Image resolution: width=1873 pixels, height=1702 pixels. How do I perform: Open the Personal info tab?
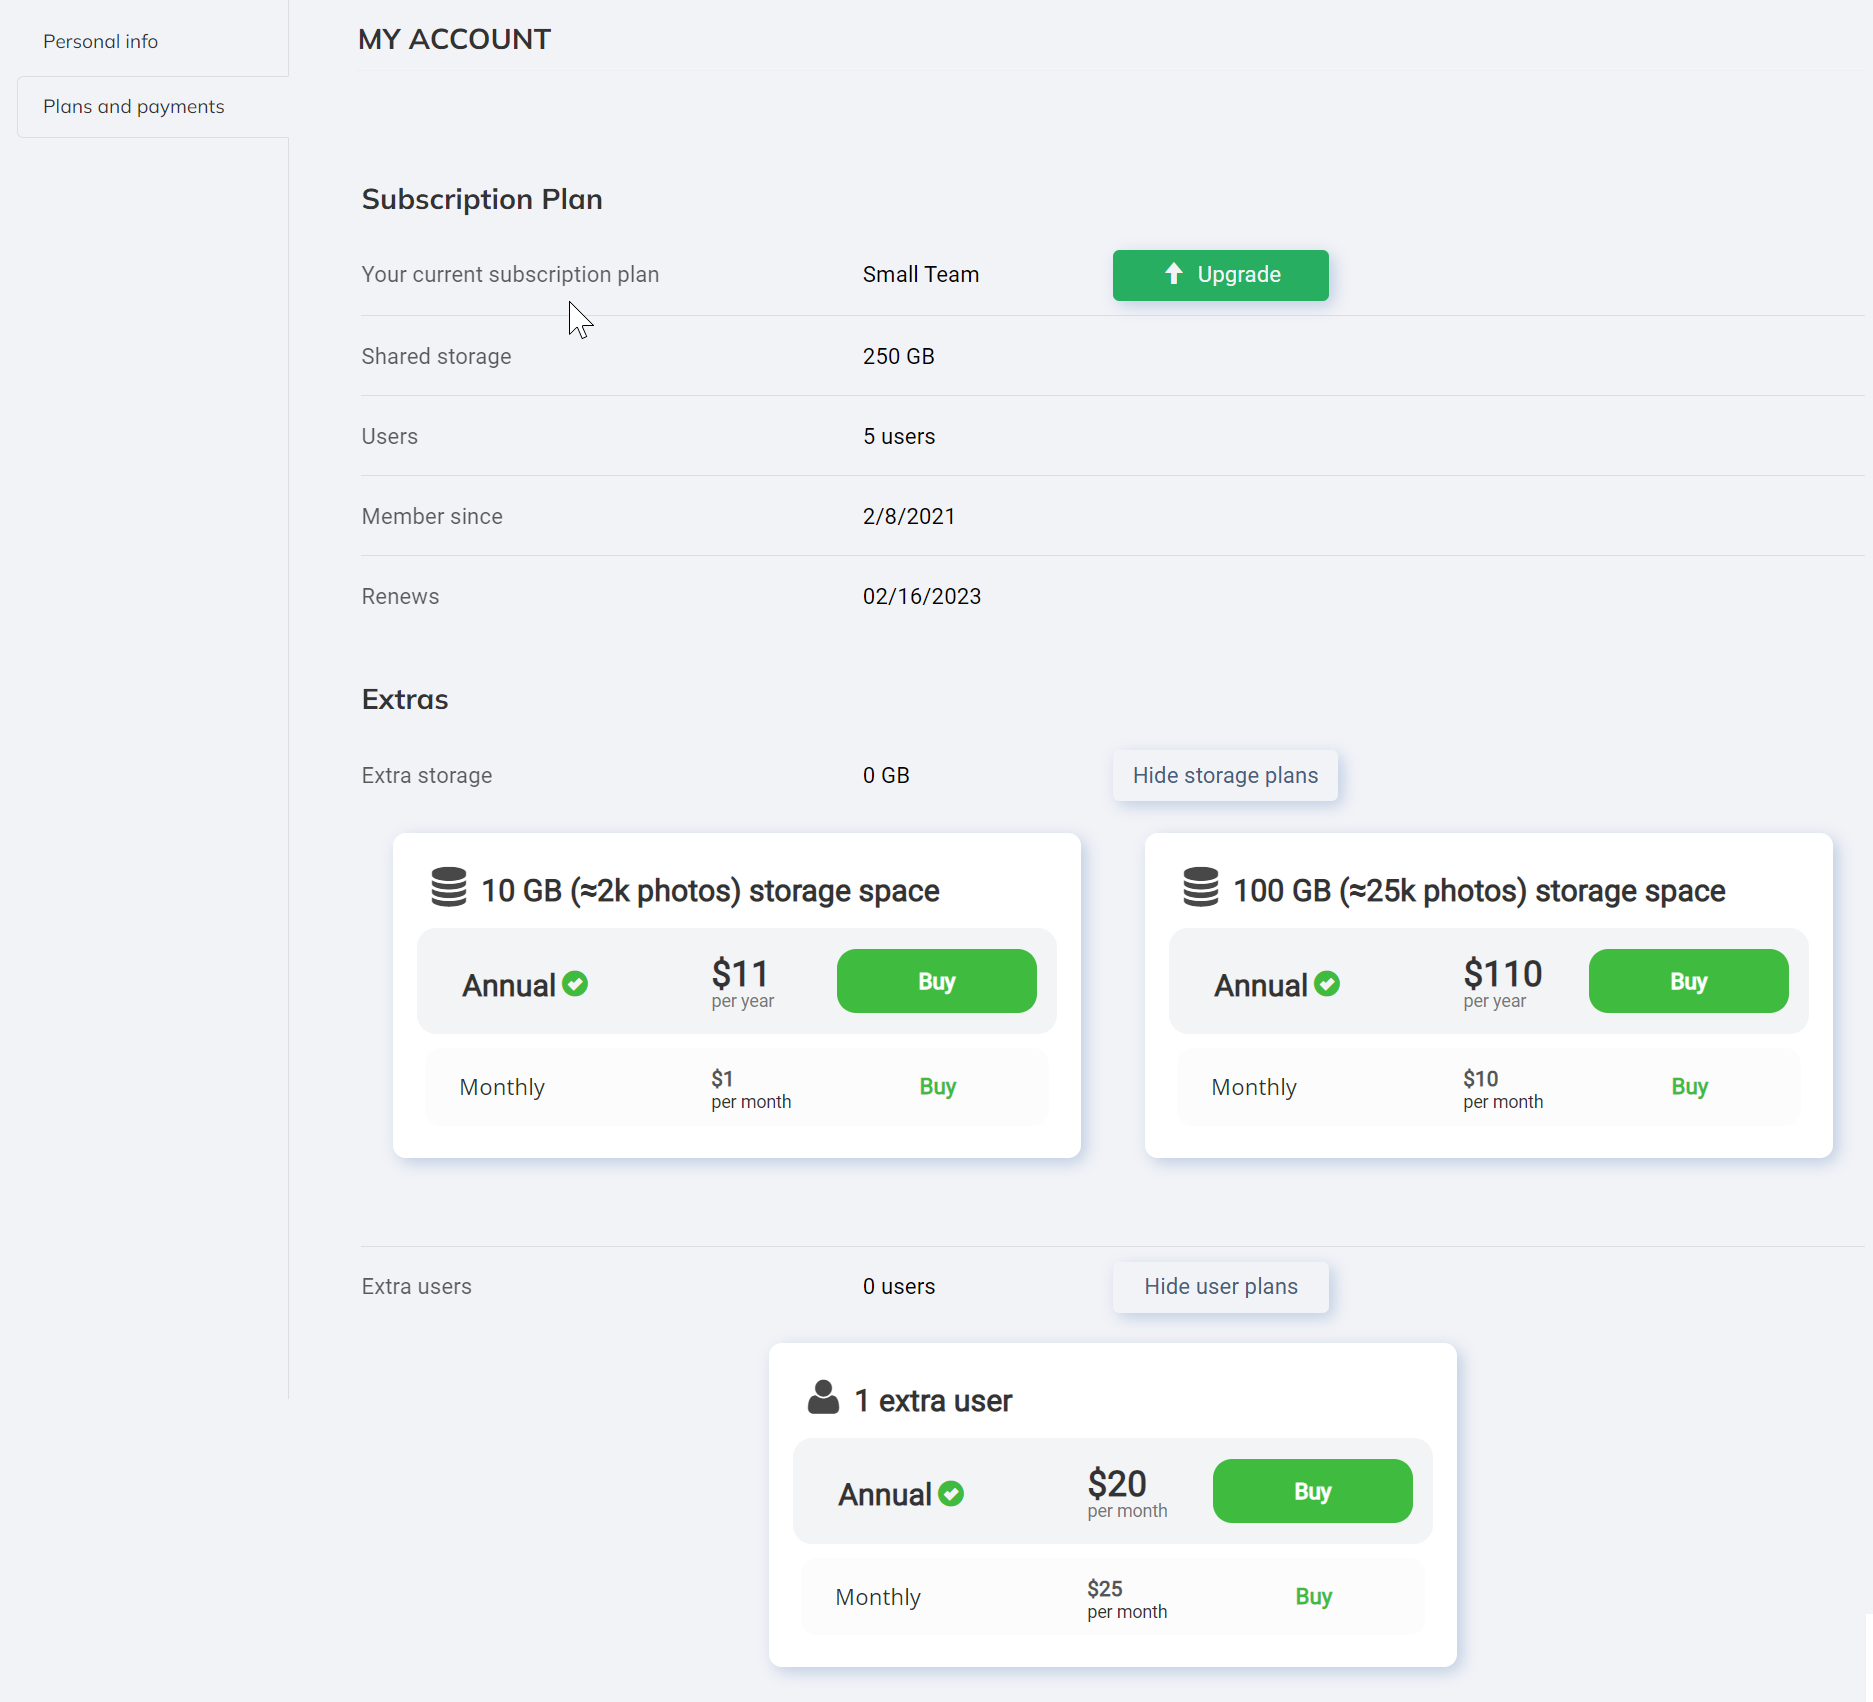pyautogui.click(x=100, y=41)
